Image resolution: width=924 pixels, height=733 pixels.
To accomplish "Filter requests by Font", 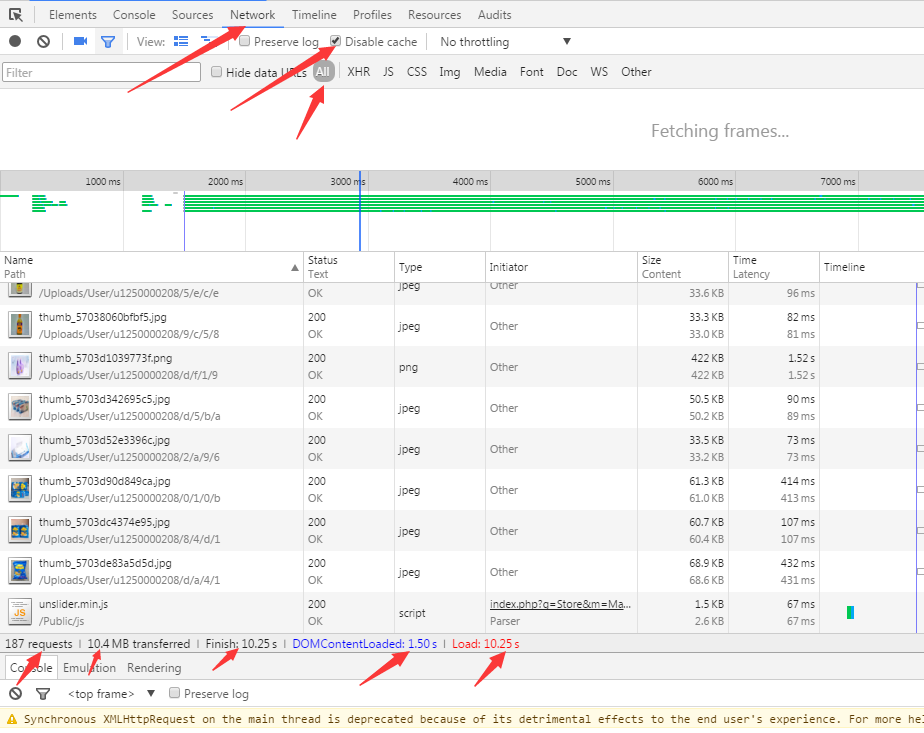I will 531,72.
